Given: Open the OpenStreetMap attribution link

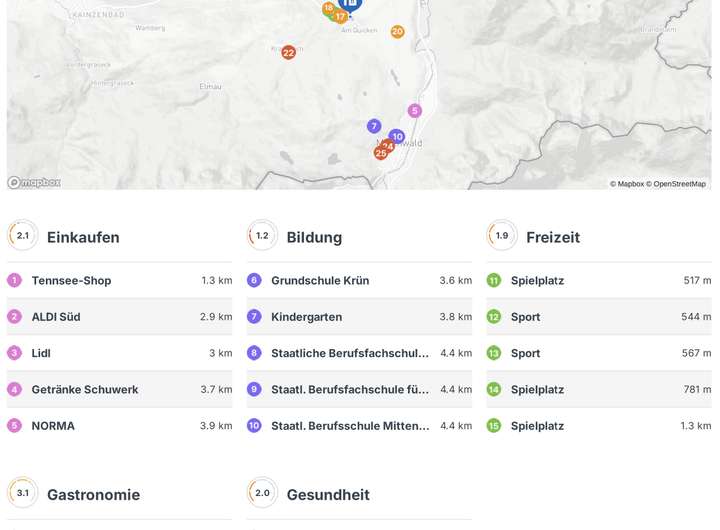Looking at the screenshot, I should click(x=680, y=184).
